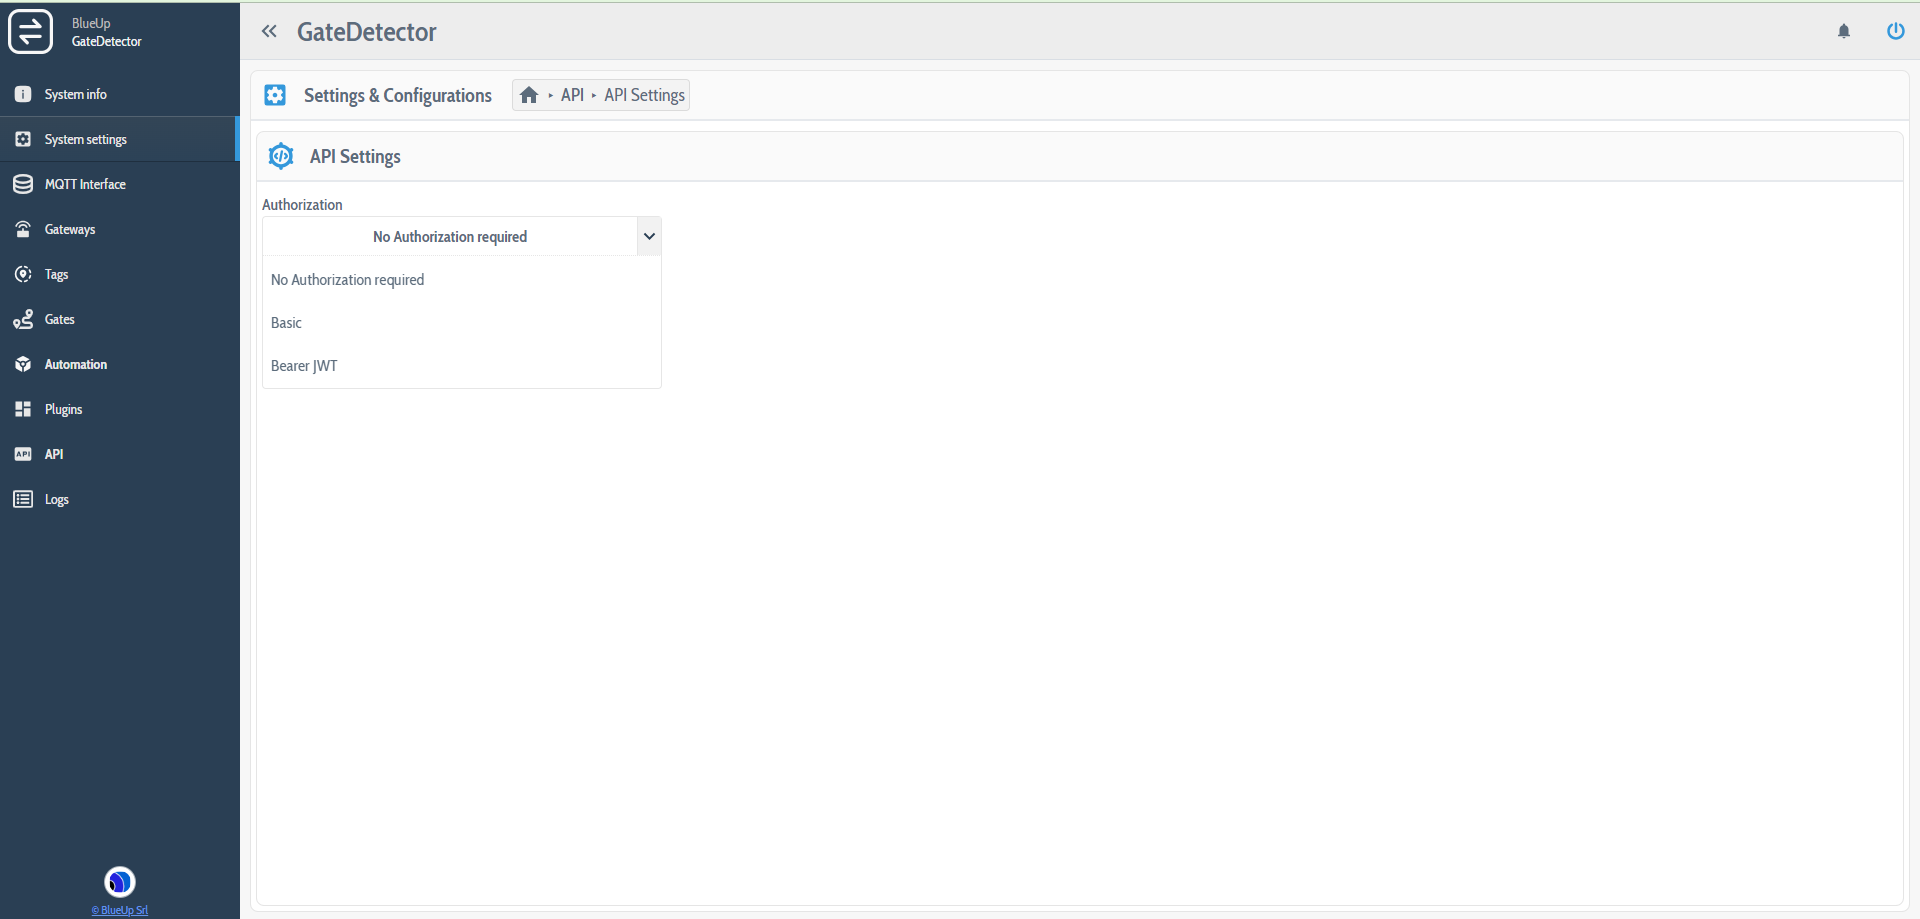This screenshot has height=919, width=1920.
Task: Click the BlueUp GateDetector logo
Action: click(x=31, y=31)
